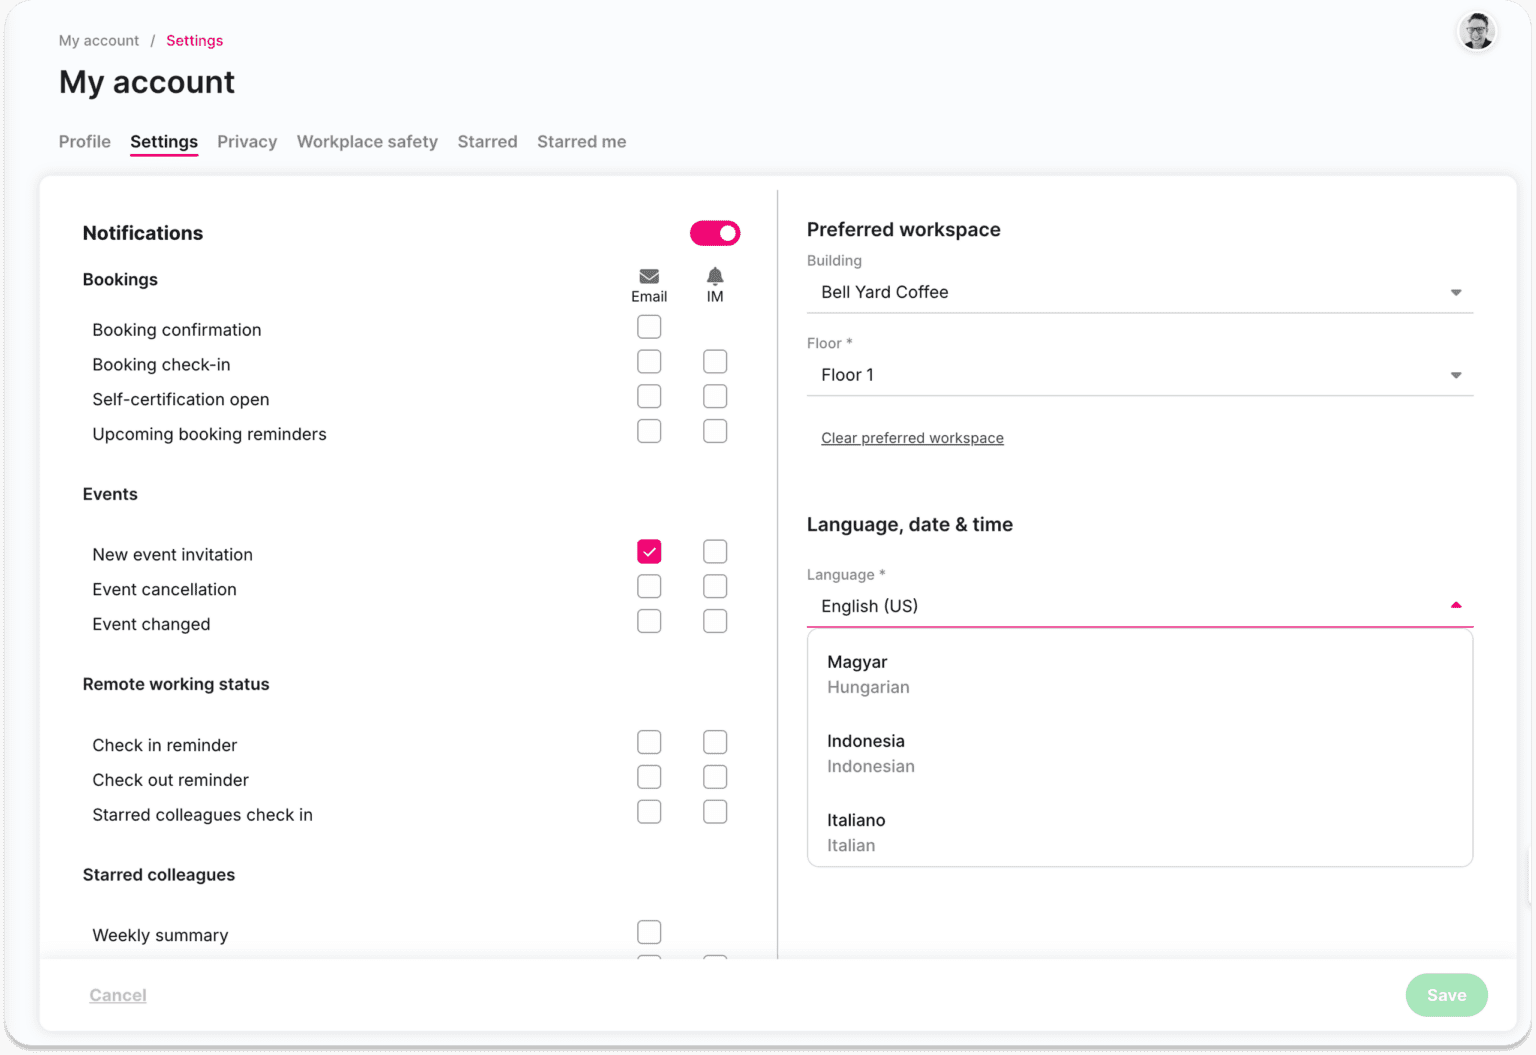This screenshot has height=1055, width=1536.
Task: Click the "Remote working status" heading
Action: tap(176, 684)
